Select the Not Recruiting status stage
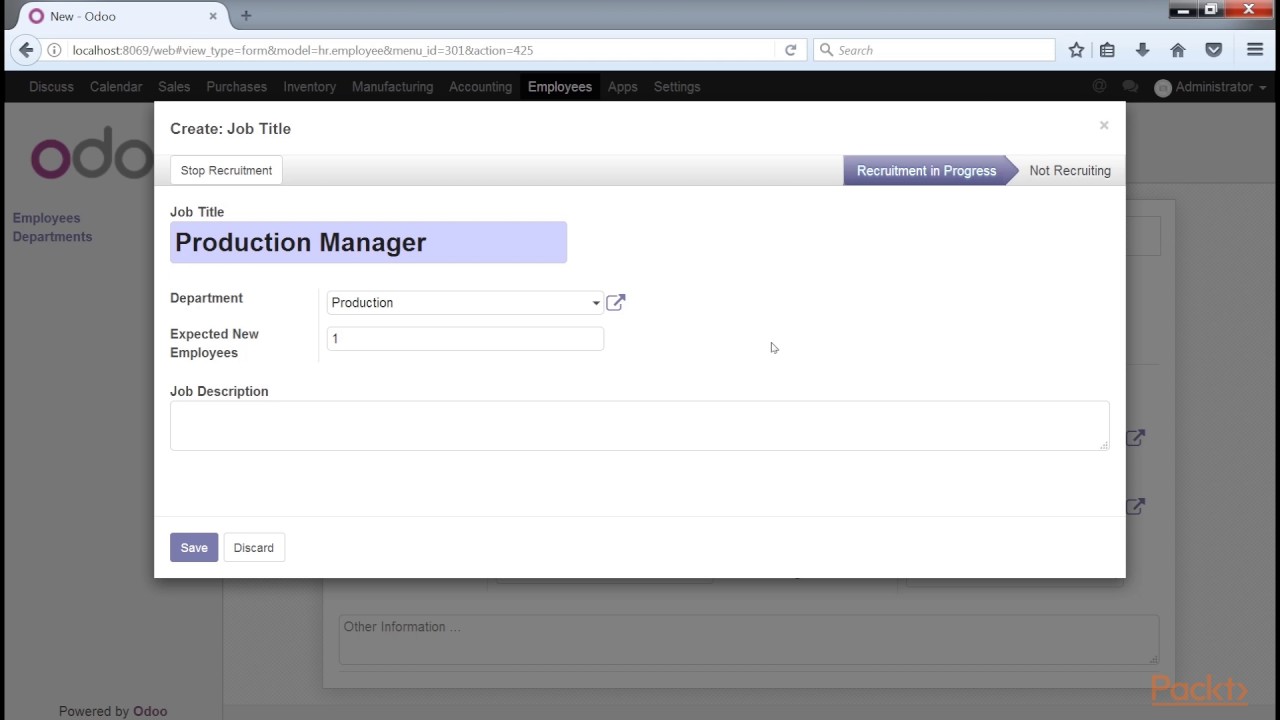Viewport: 1280px width, 720px height. click(x=1070, y=171)
